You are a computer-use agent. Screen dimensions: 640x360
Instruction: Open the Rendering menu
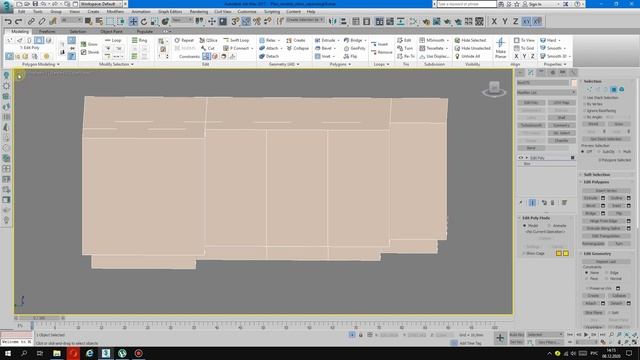(x=199, y=11)
